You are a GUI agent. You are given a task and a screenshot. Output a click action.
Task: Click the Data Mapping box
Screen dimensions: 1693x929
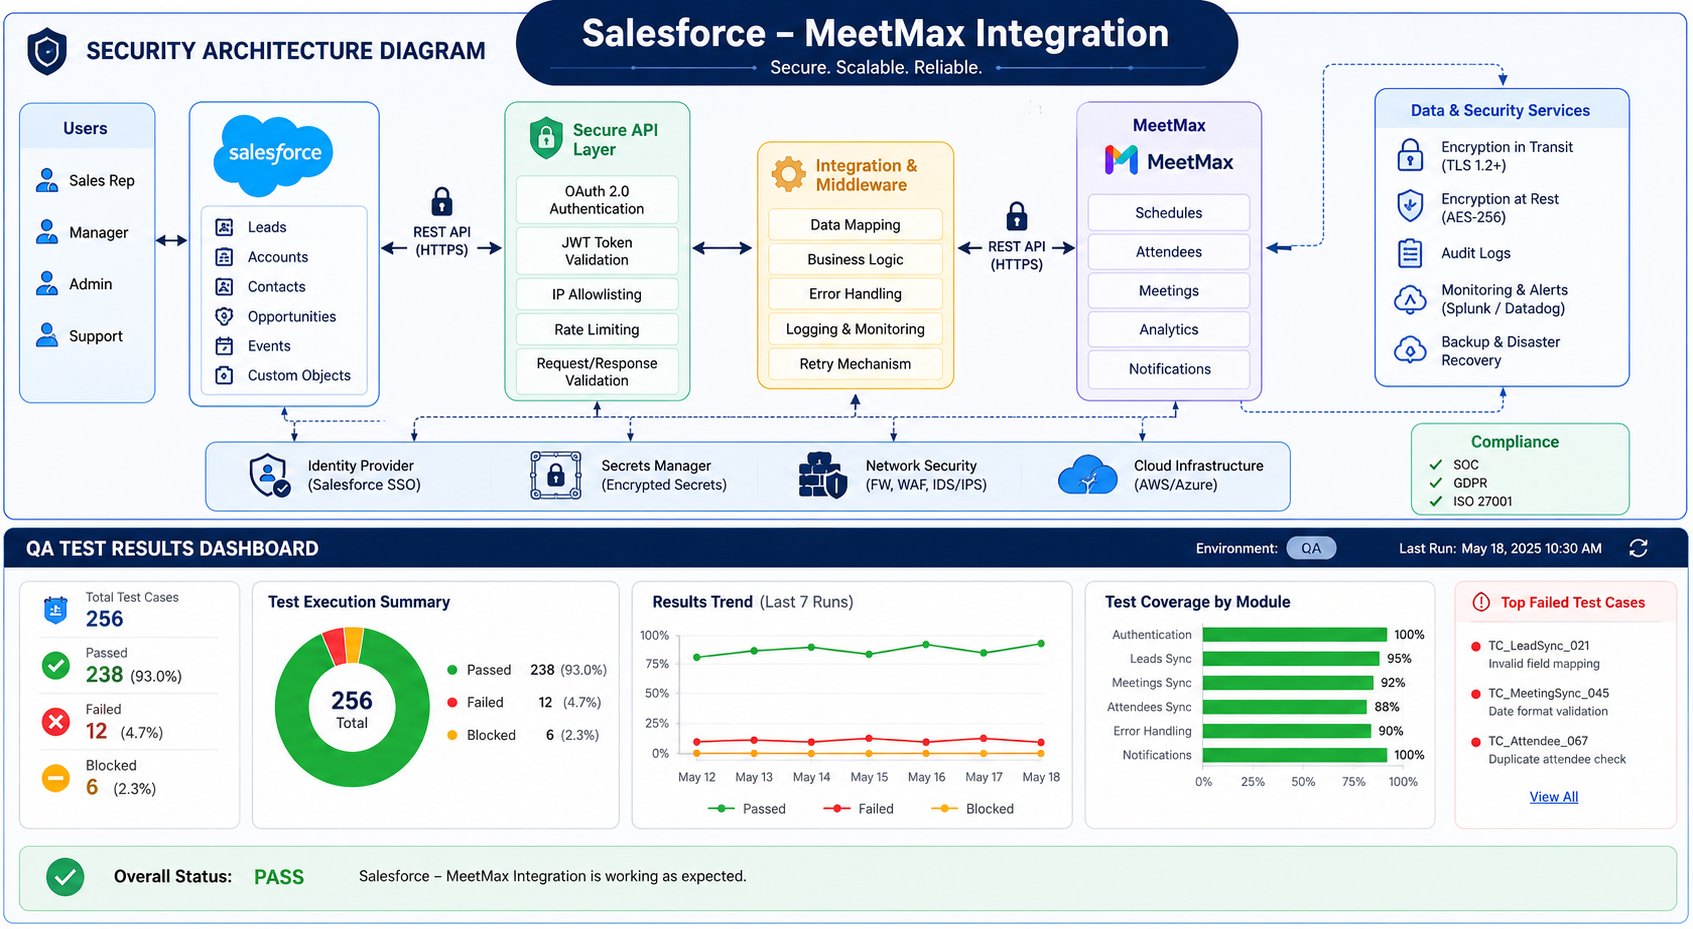click(x=855, y=225)
